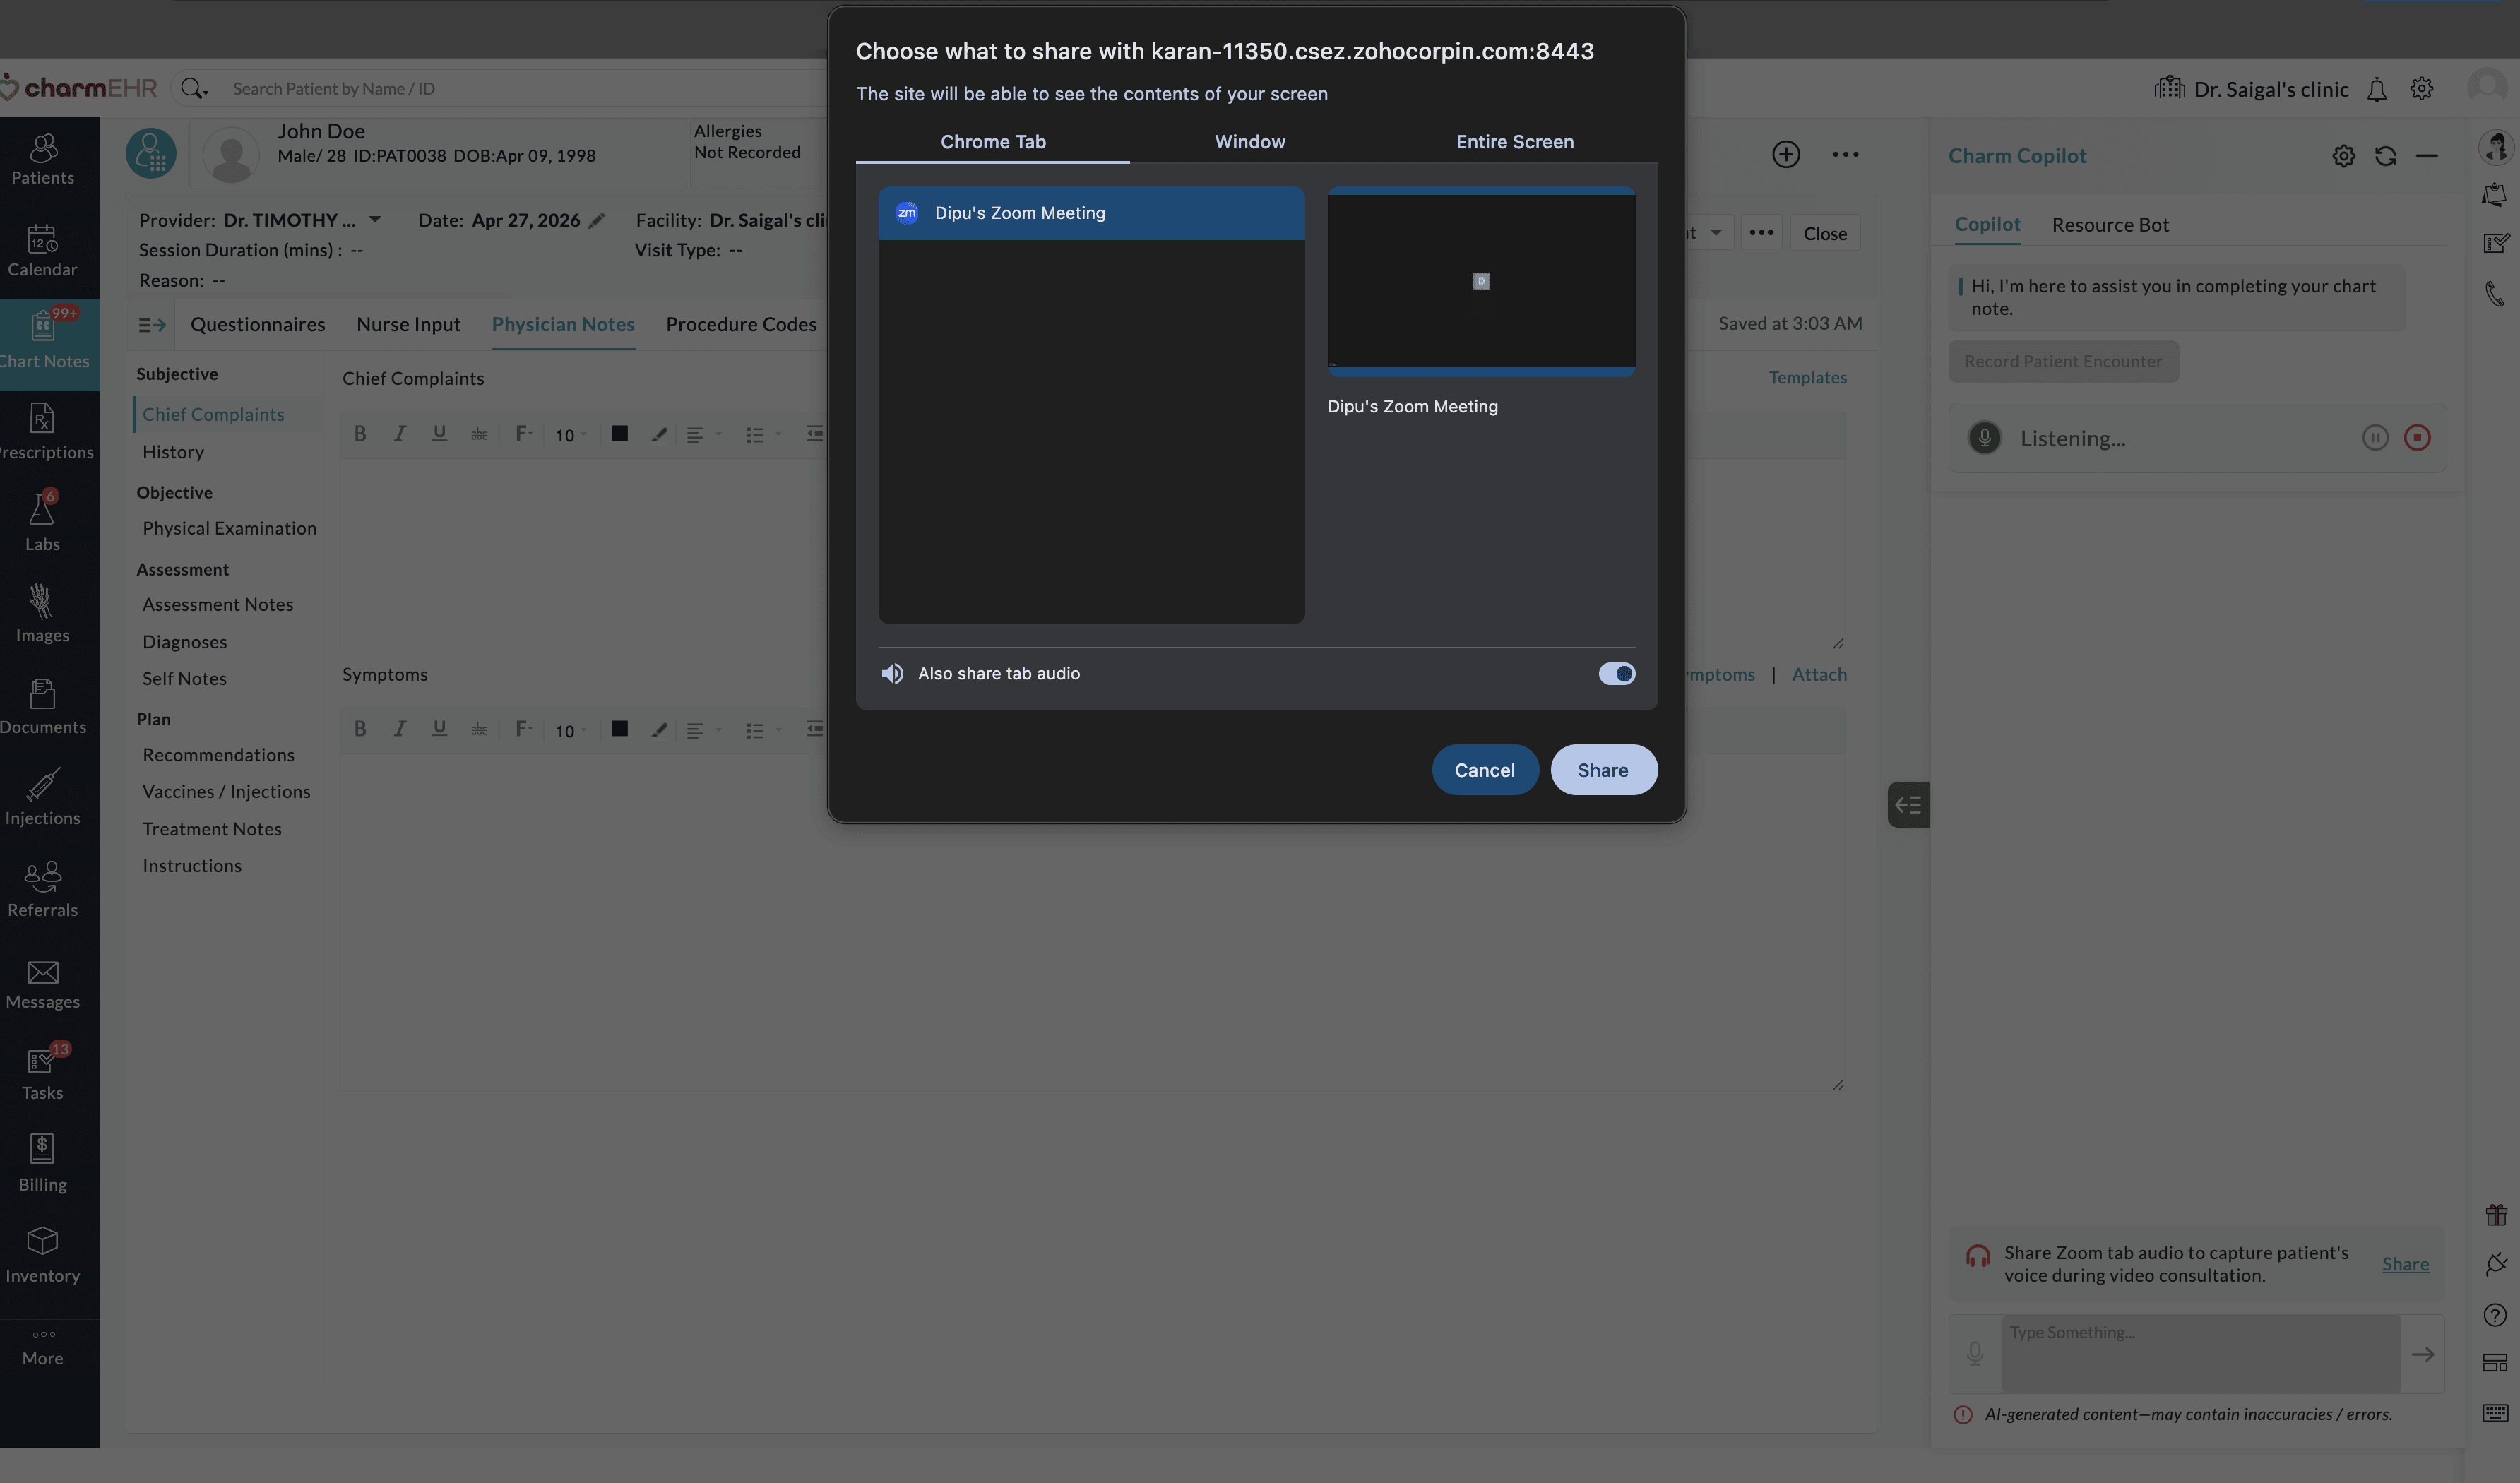
Task: Switch to the Entire Screen tab
Action: (1514, 142)
